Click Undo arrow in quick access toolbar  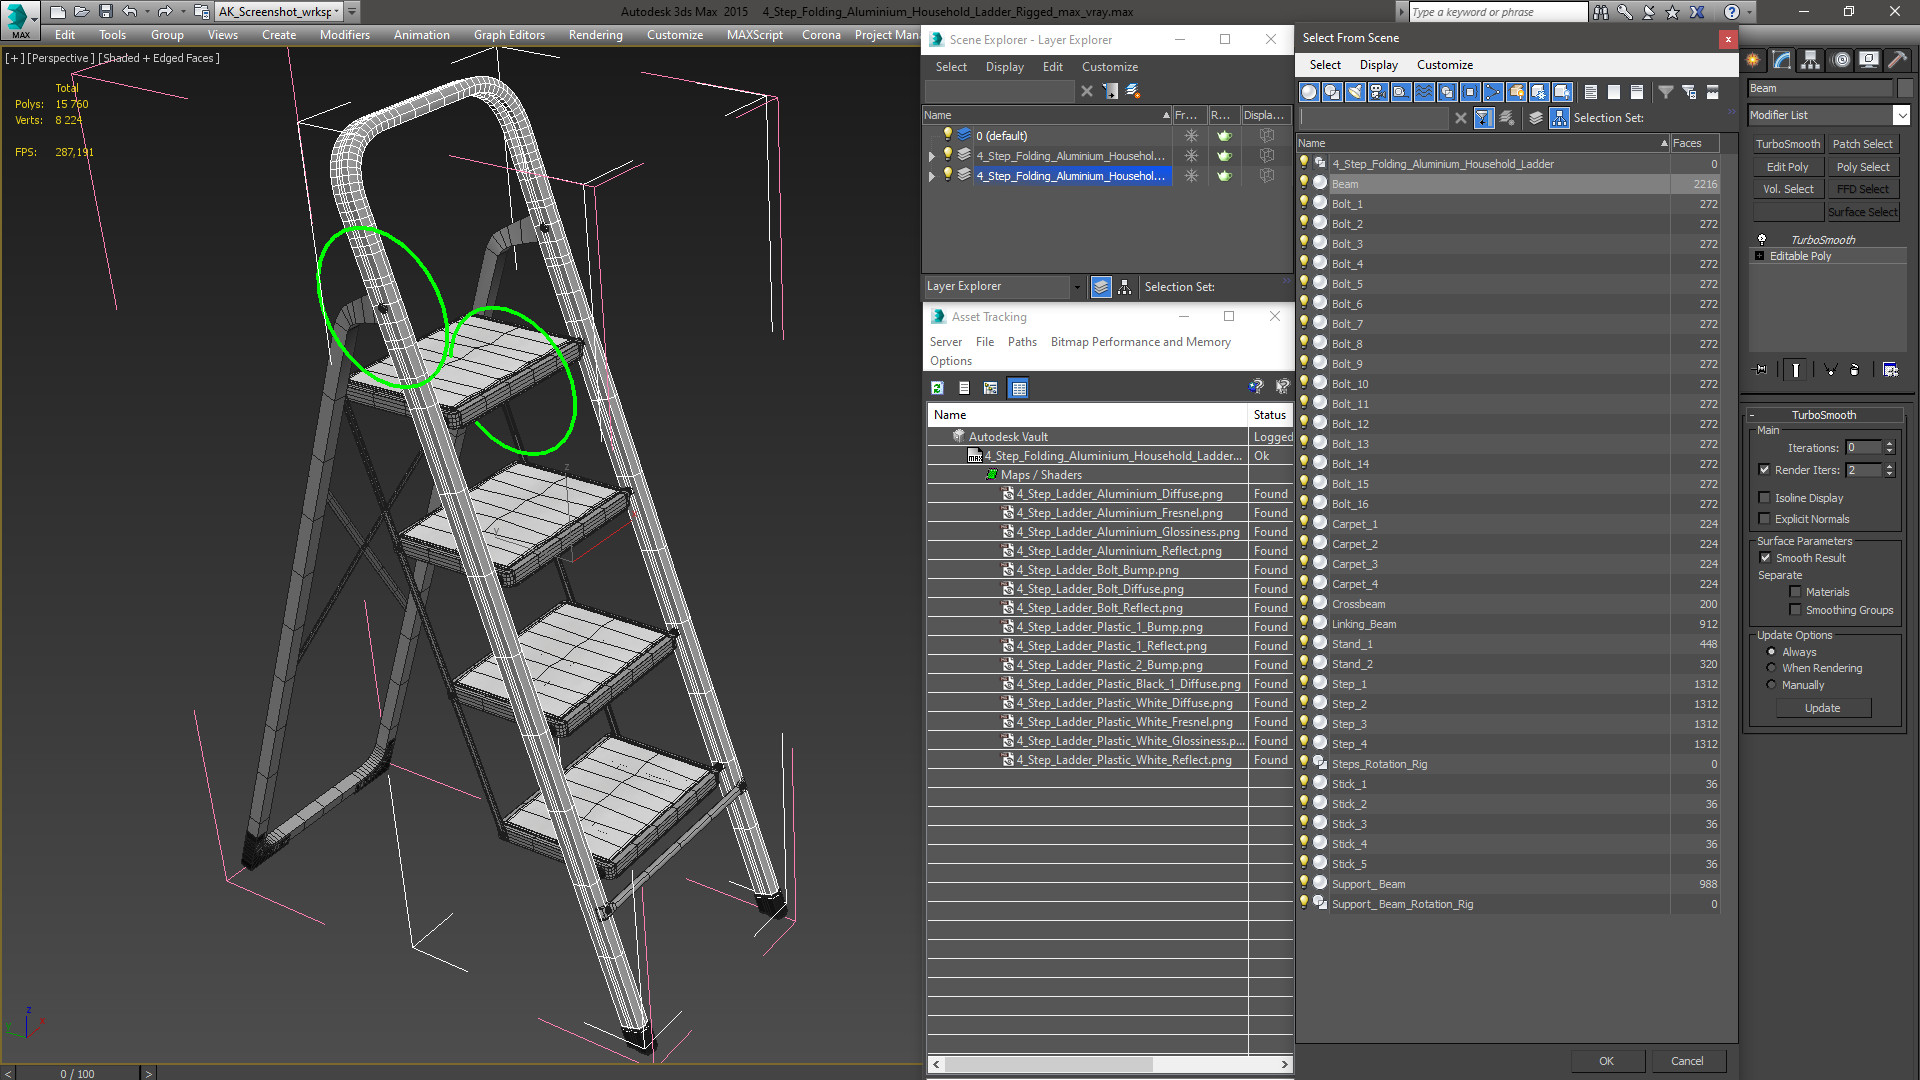click(x=129, y=12)
